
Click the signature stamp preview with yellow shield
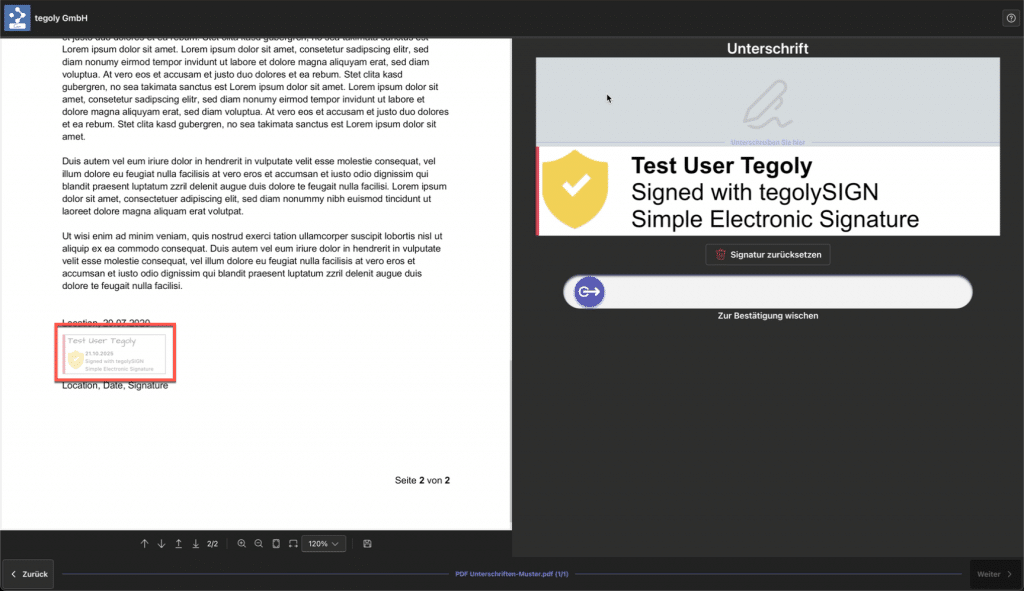767,191
